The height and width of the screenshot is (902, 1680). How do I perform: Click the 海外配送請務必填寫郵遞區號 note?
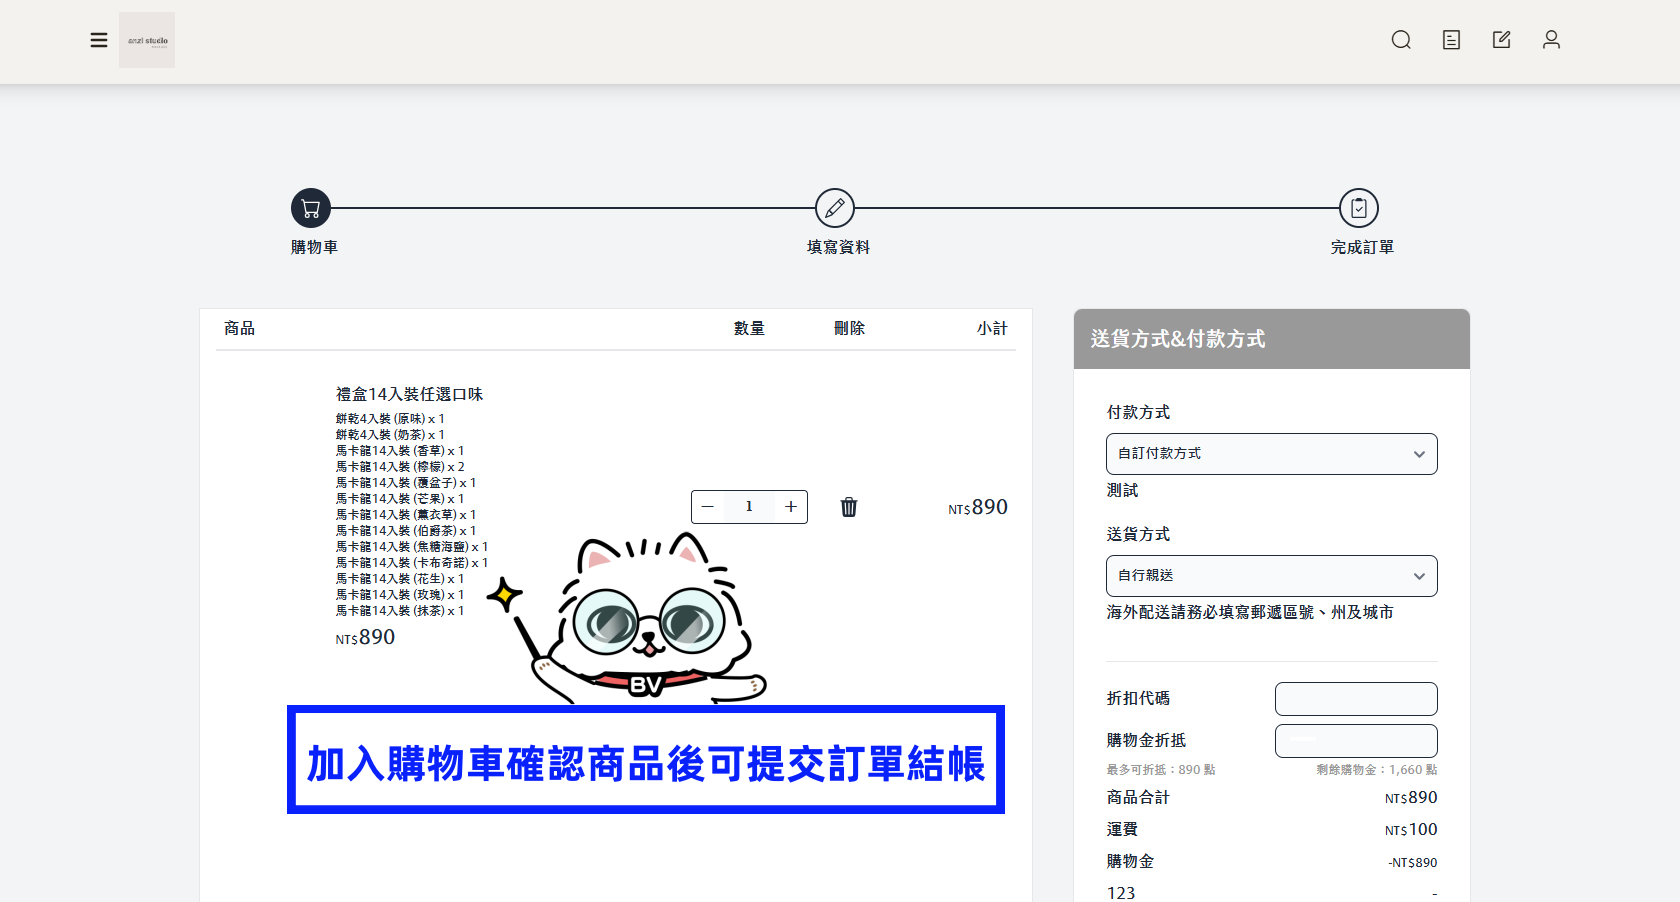pyautogui.click(x=1249, y=612)
